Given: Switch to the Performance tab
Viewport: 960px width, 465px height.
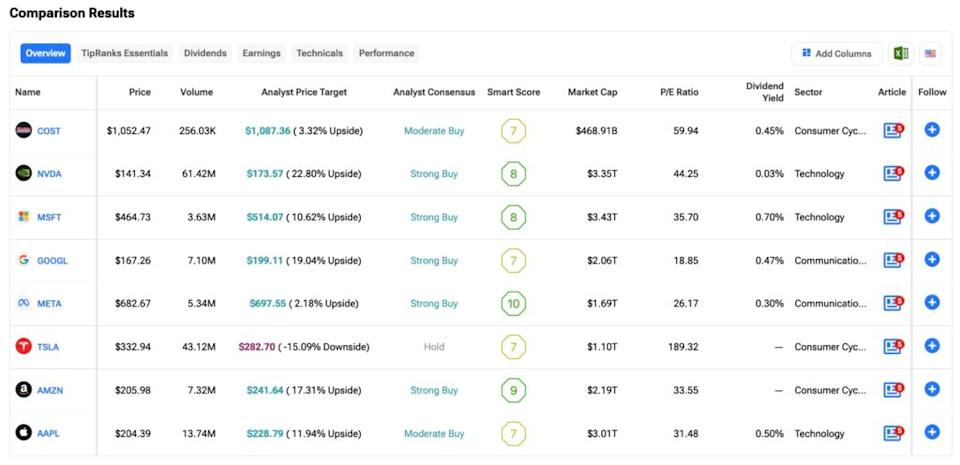Looking at the screenshot, I should 386,53.
